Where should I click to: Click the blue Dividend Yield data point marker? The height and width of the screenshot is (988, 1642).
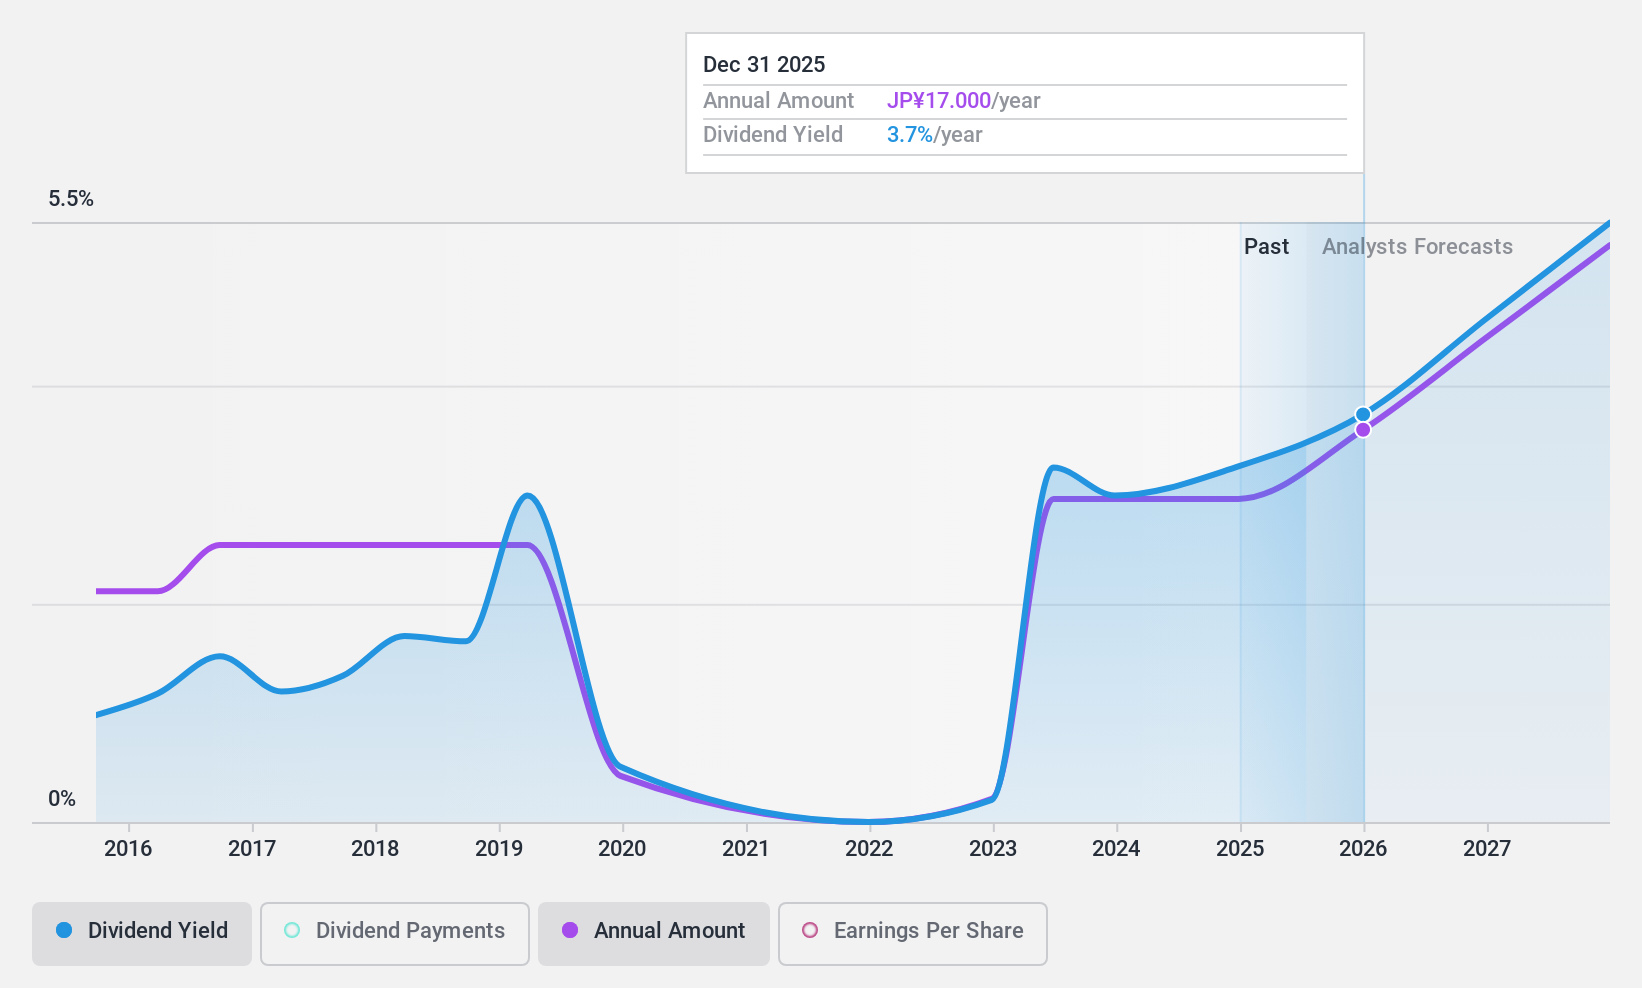pos(1363,414)
